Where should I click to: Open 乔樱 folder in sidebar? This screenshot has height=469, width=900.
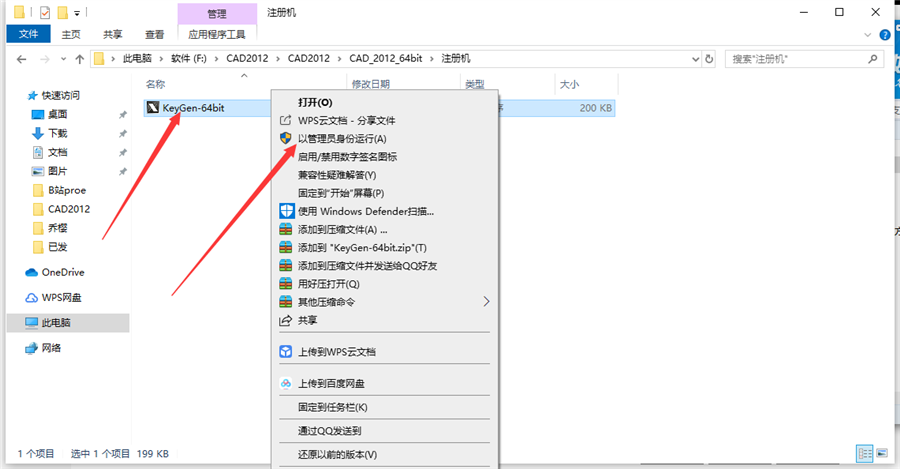pyautogui.click(x=57, y=228)
